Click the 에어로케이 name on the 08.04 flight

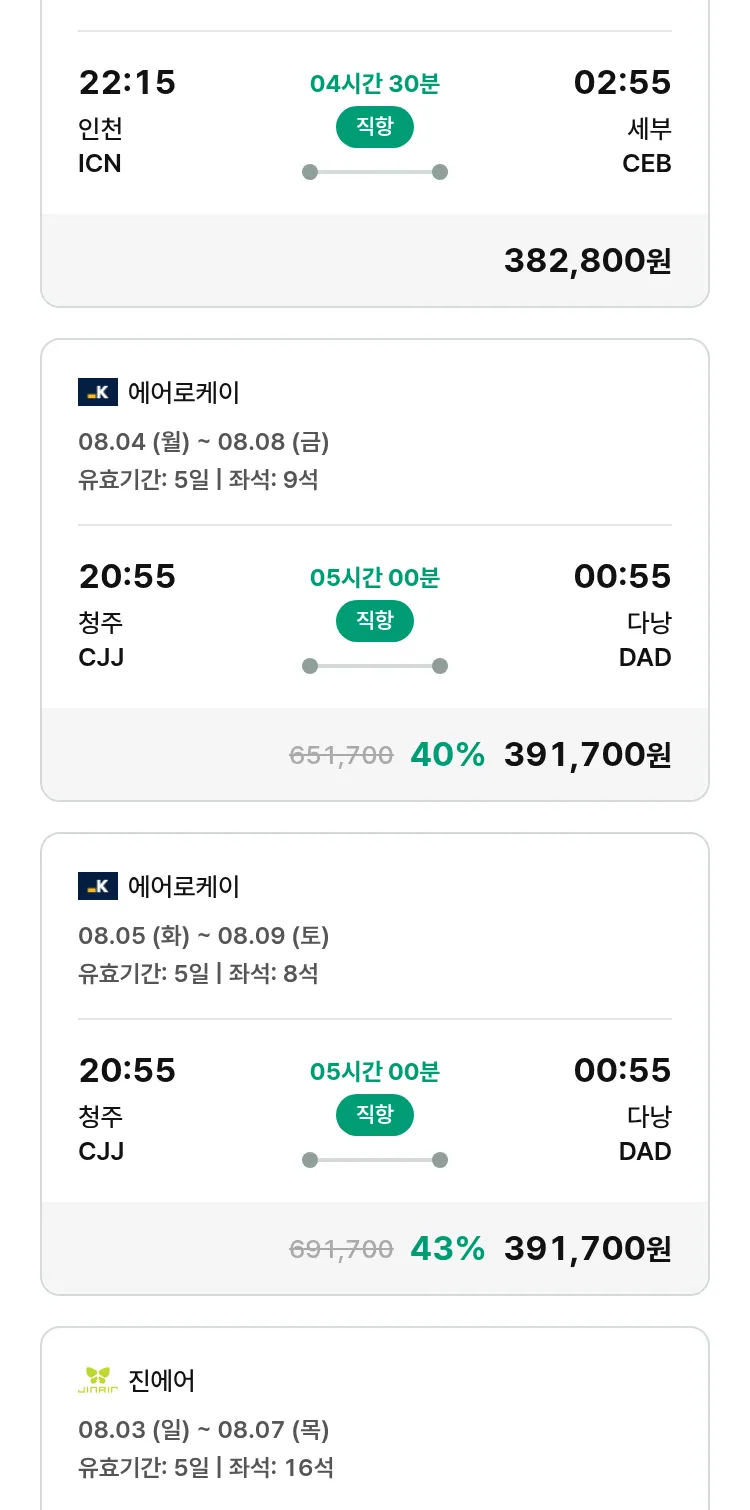[184, 392]
